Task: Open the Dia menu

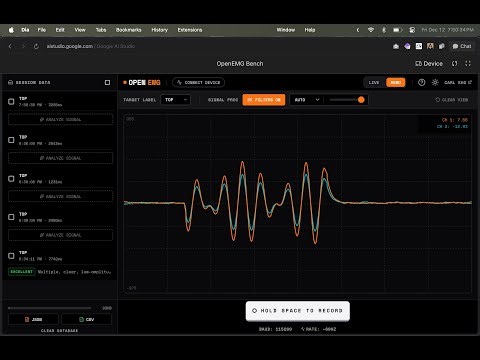Action: 25,30
